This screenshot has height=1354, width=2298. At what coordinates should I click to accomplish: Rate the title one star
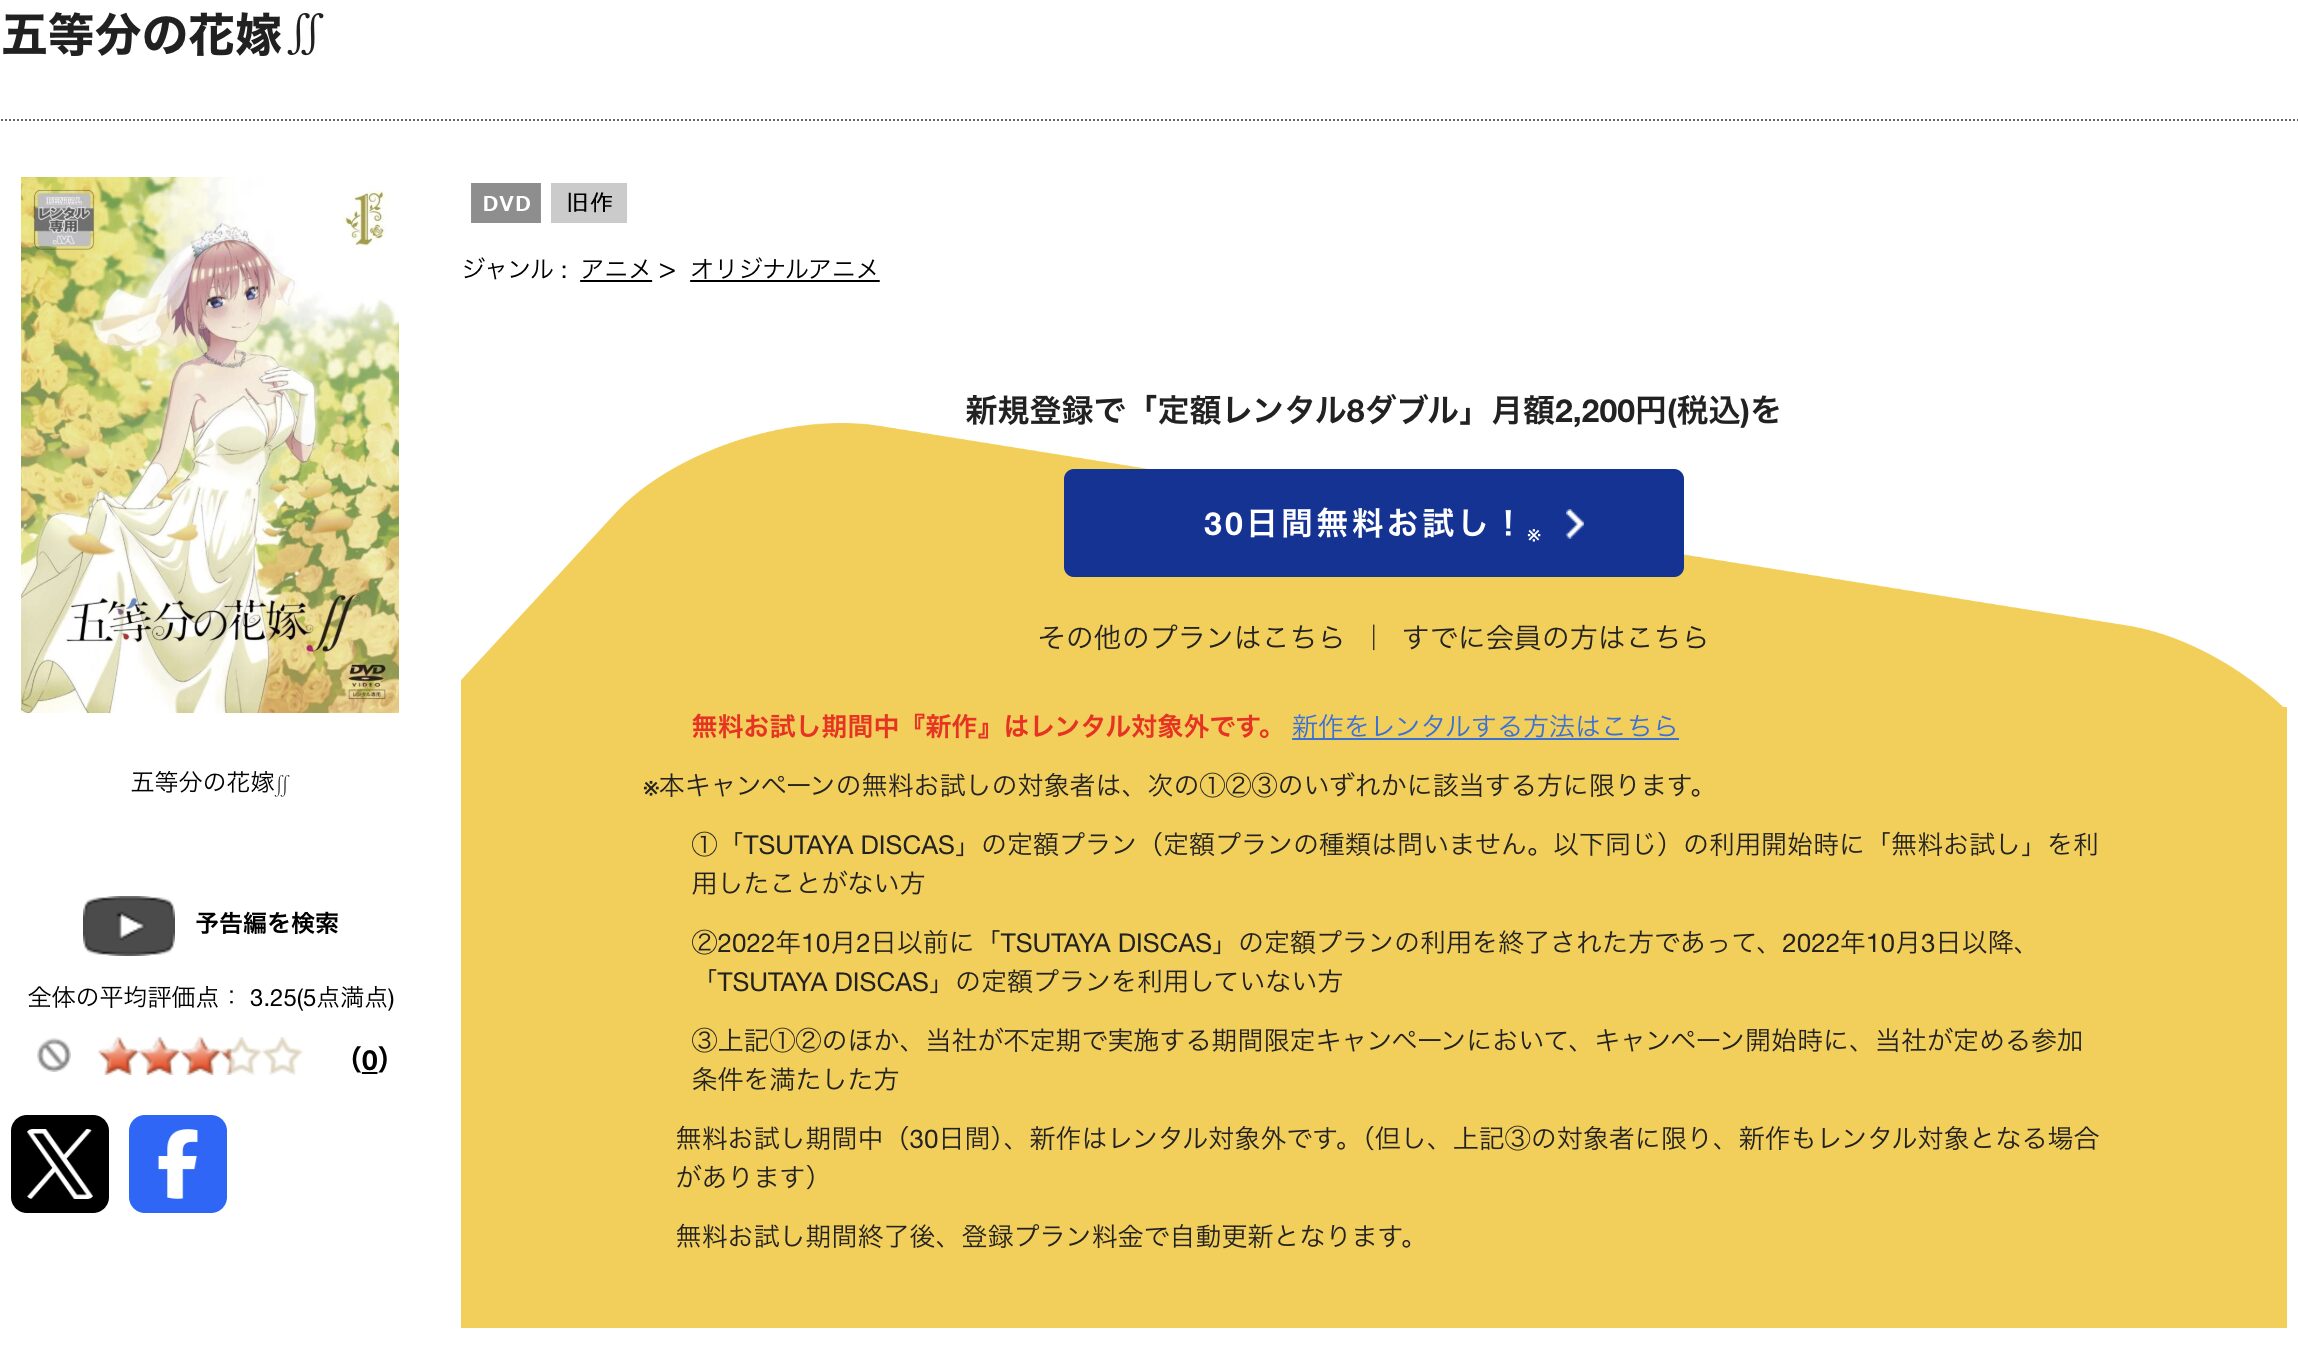[x=119, y=1057]
